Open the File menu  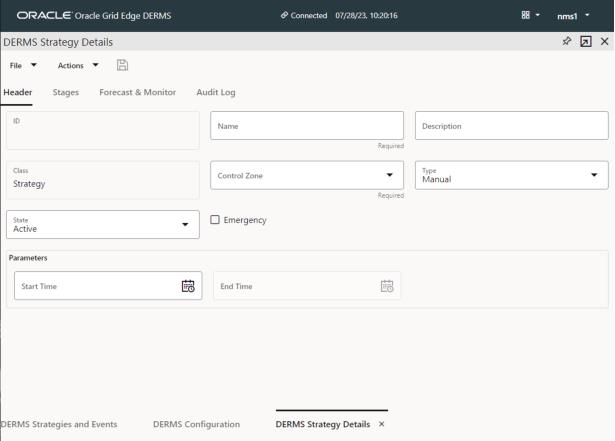[x=23, y=66]
